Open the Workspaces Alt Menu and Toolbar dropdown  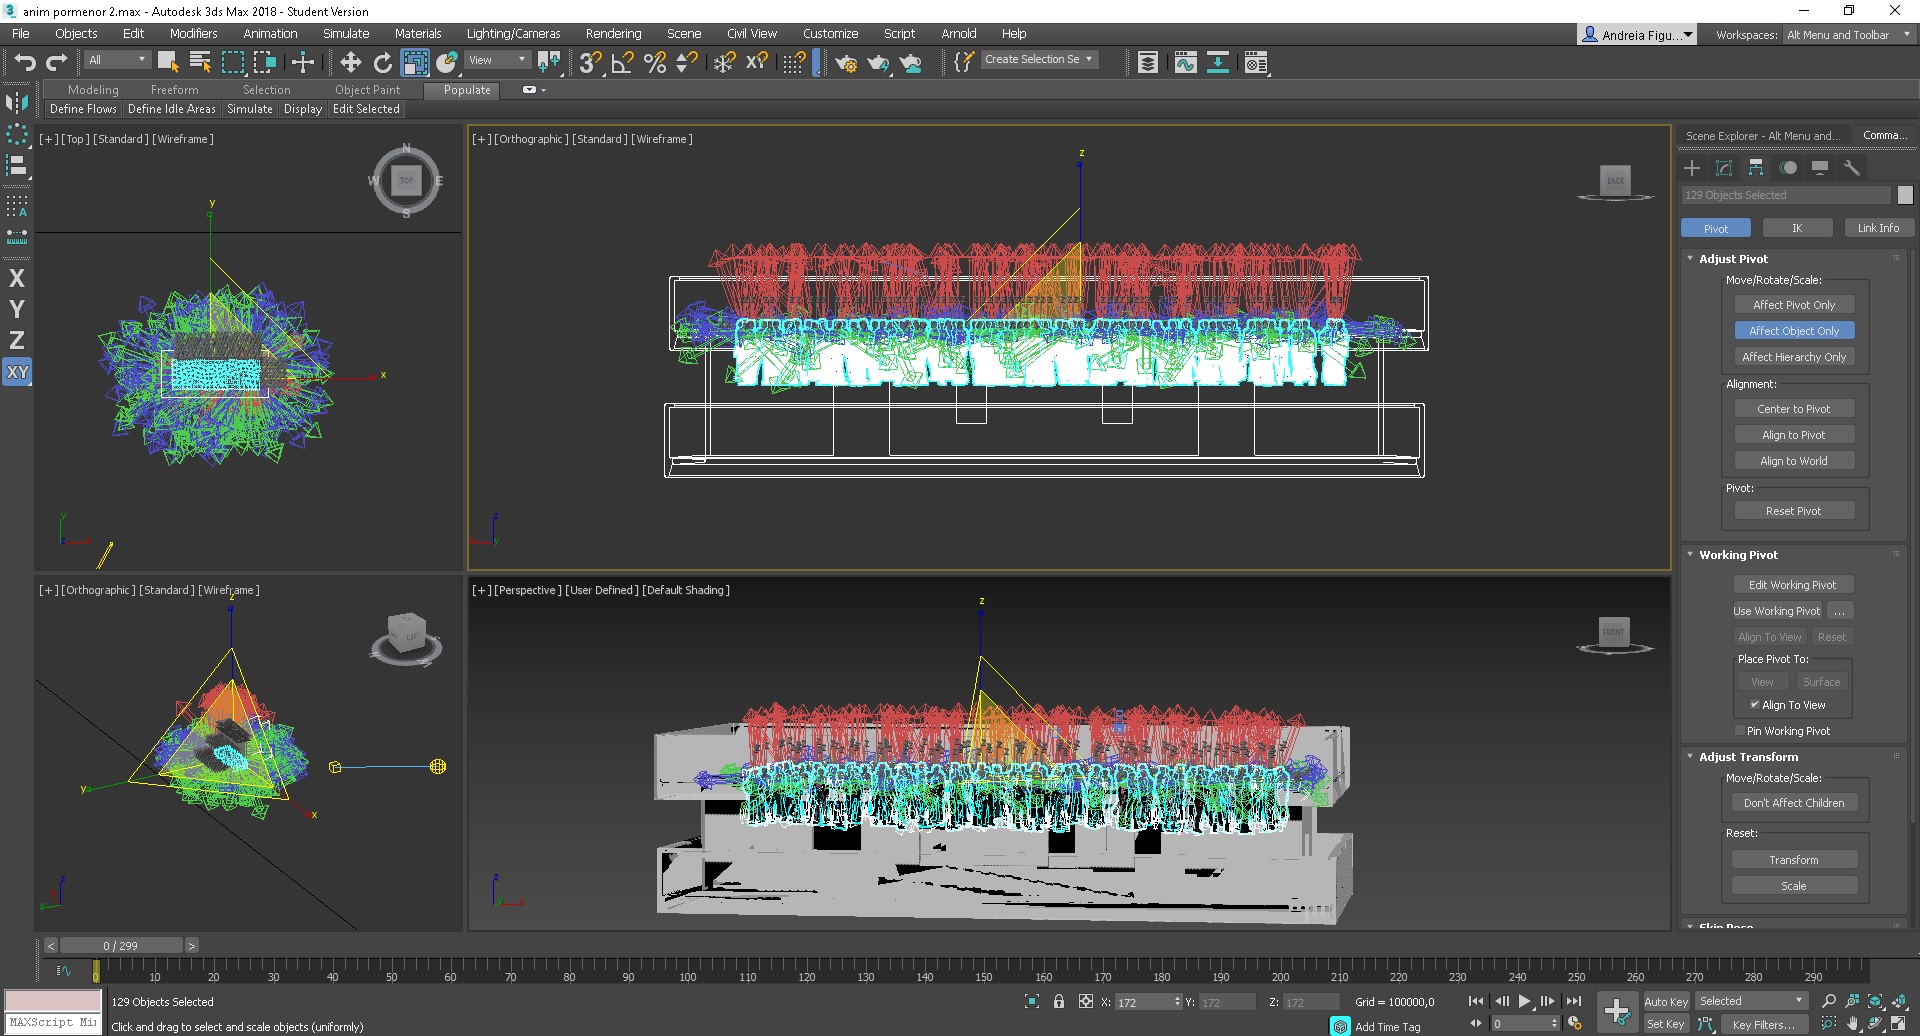(1848, 35)
